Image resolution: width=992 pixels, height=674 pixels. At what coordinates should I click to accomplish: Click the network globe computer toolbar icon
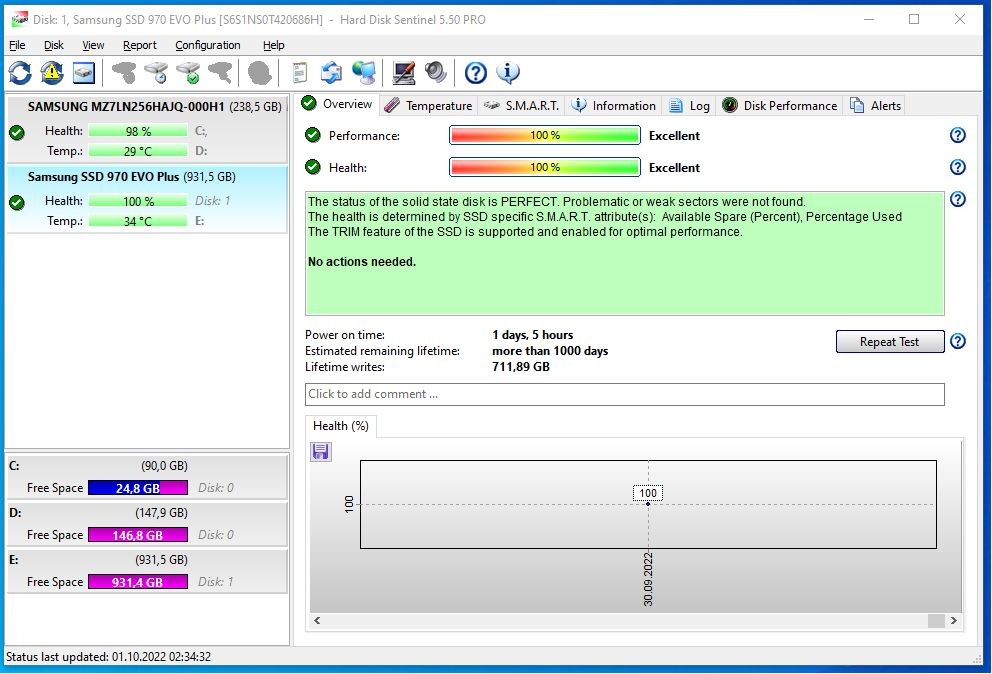(364, 73)
